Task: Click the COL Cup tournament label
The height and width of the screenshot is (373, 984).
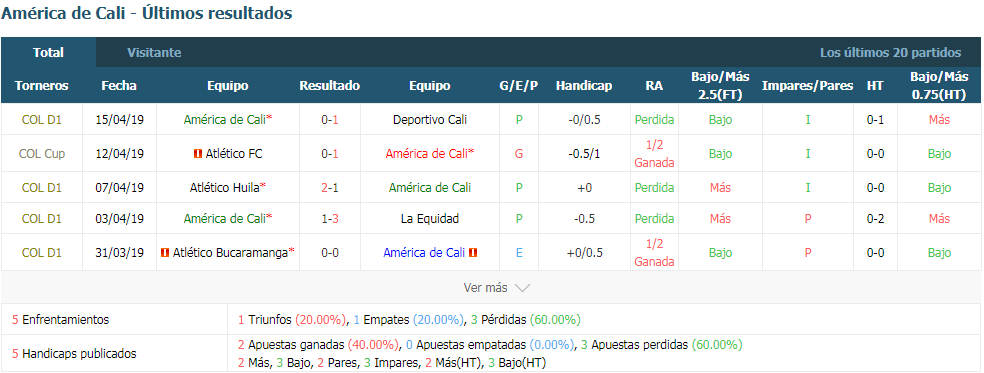Action: pos(42,154)
